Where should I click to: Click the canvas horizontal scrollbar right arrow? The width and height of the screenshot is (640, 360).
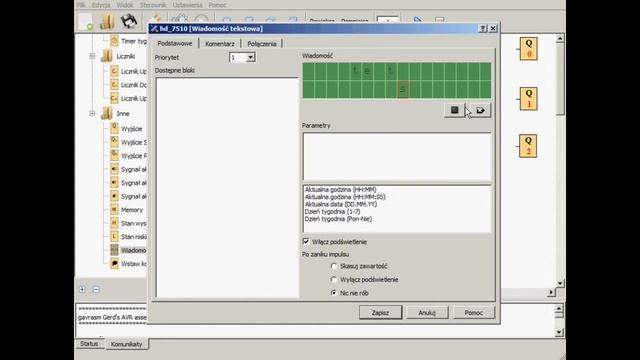[x=551, y=292]
